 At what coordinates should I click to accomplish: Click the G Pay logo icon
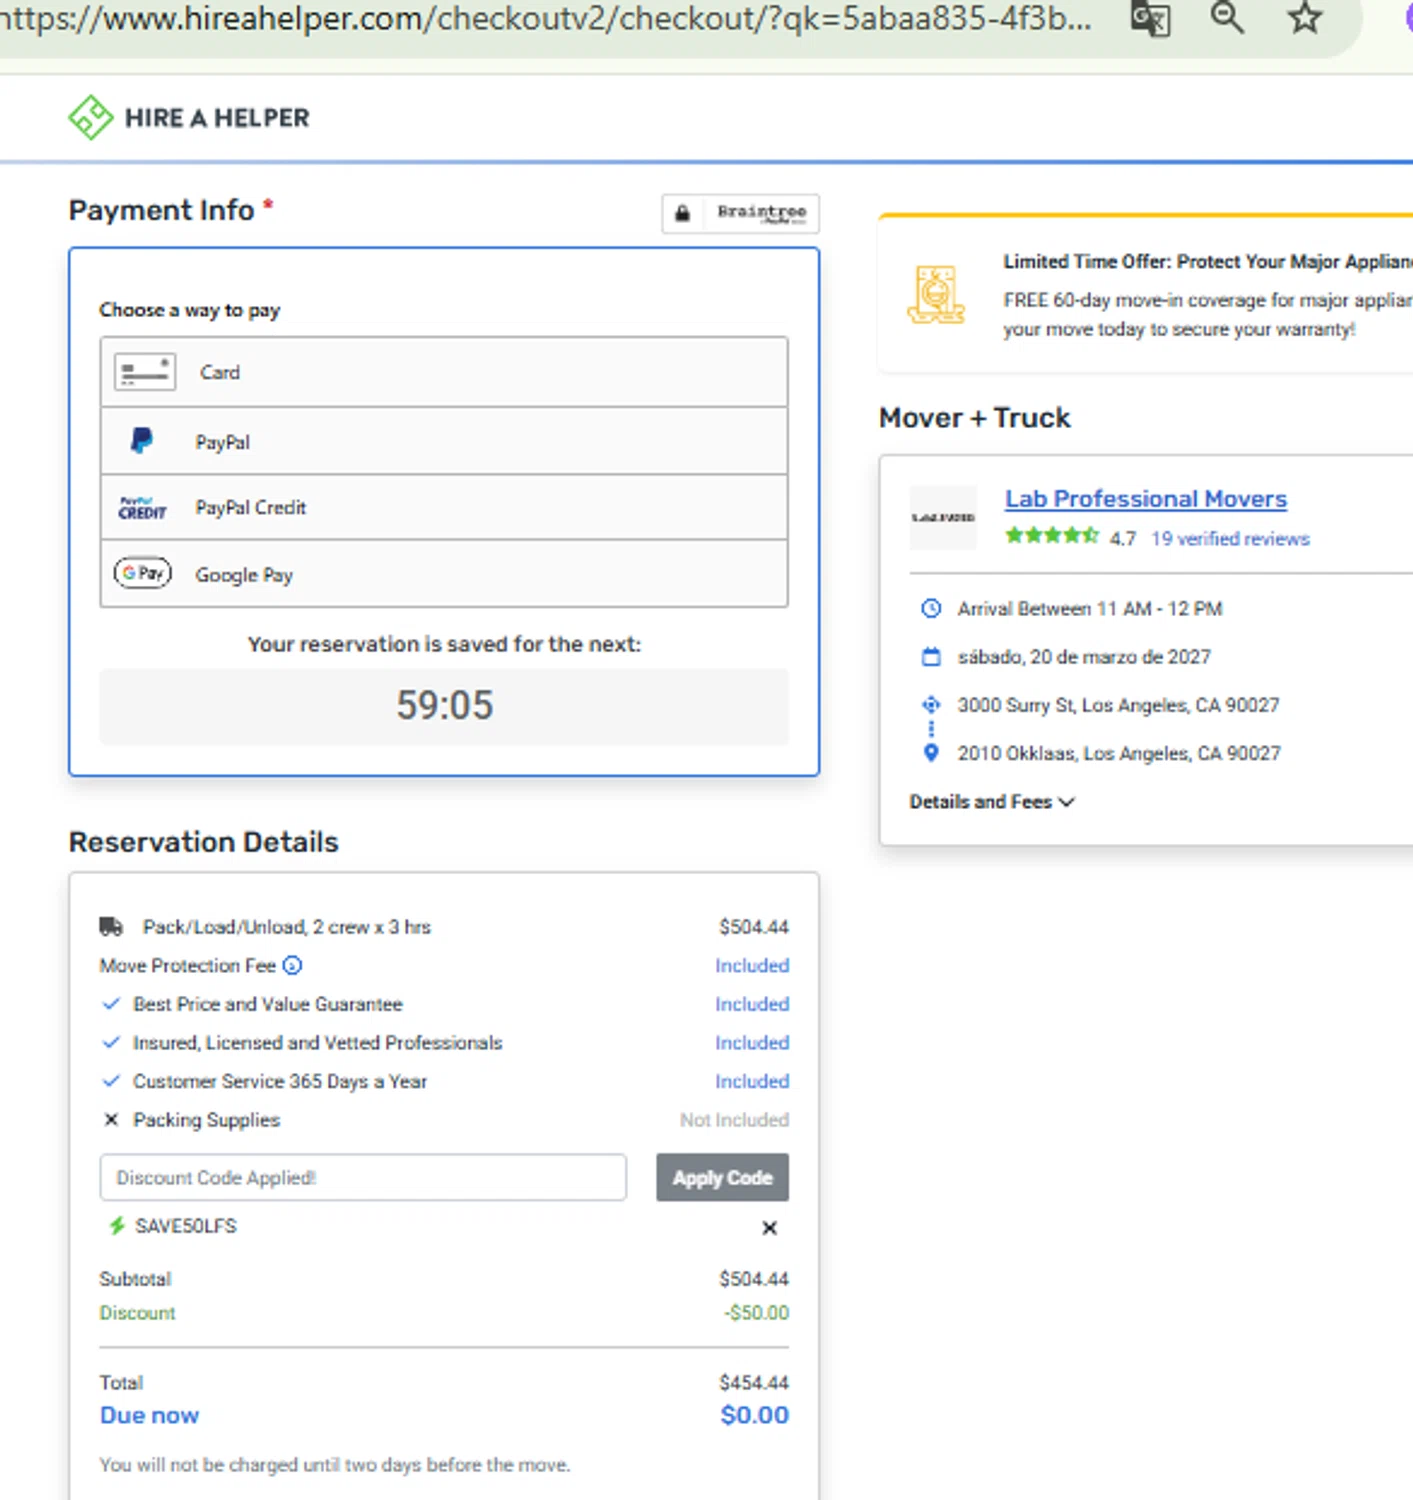(143, 573)
